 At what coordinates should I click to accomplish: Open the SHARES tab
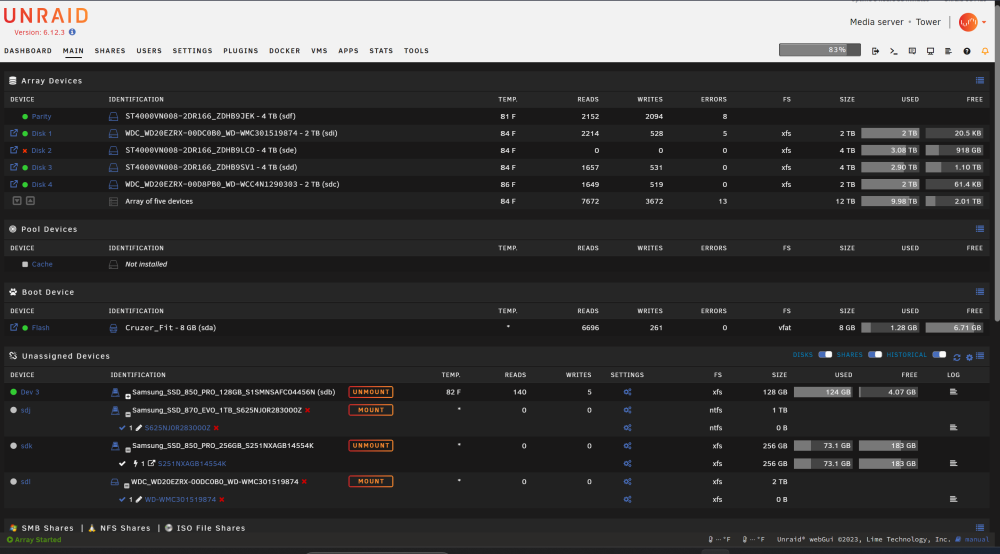[110, 51]
